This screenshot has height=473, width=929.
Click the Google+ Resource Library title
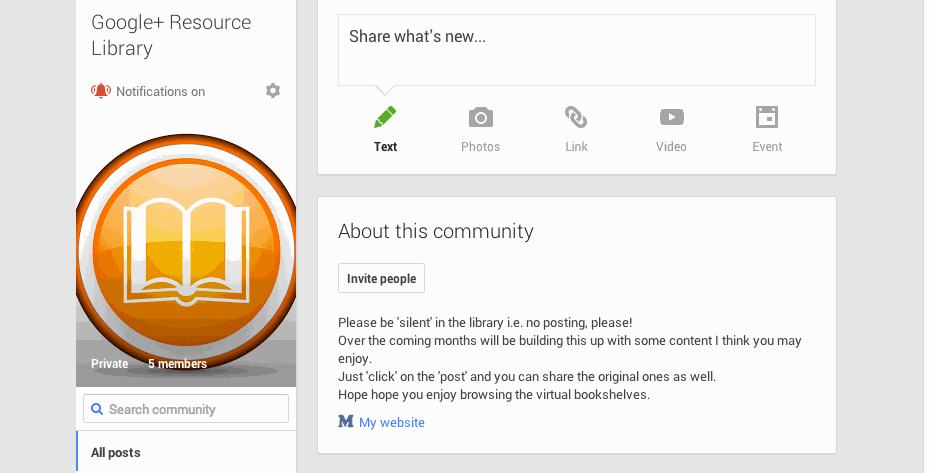[171, 35]
